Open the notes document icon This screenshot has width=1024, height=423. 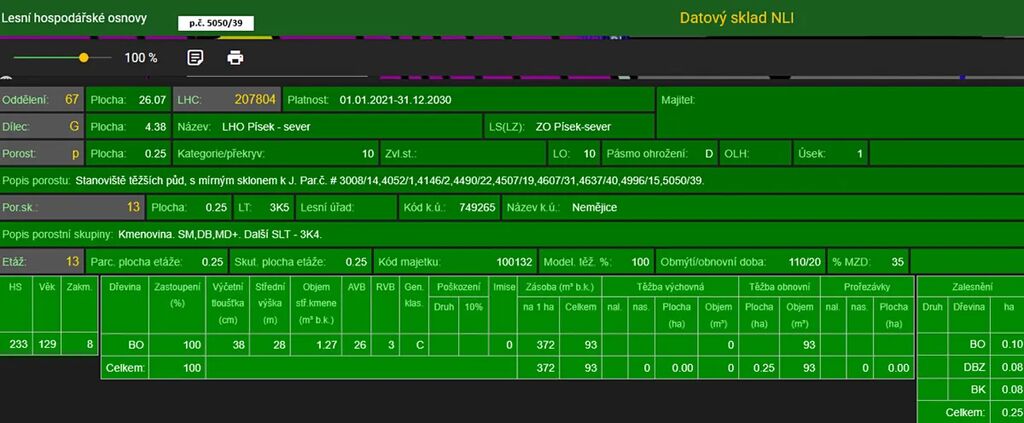click(196, 57)
